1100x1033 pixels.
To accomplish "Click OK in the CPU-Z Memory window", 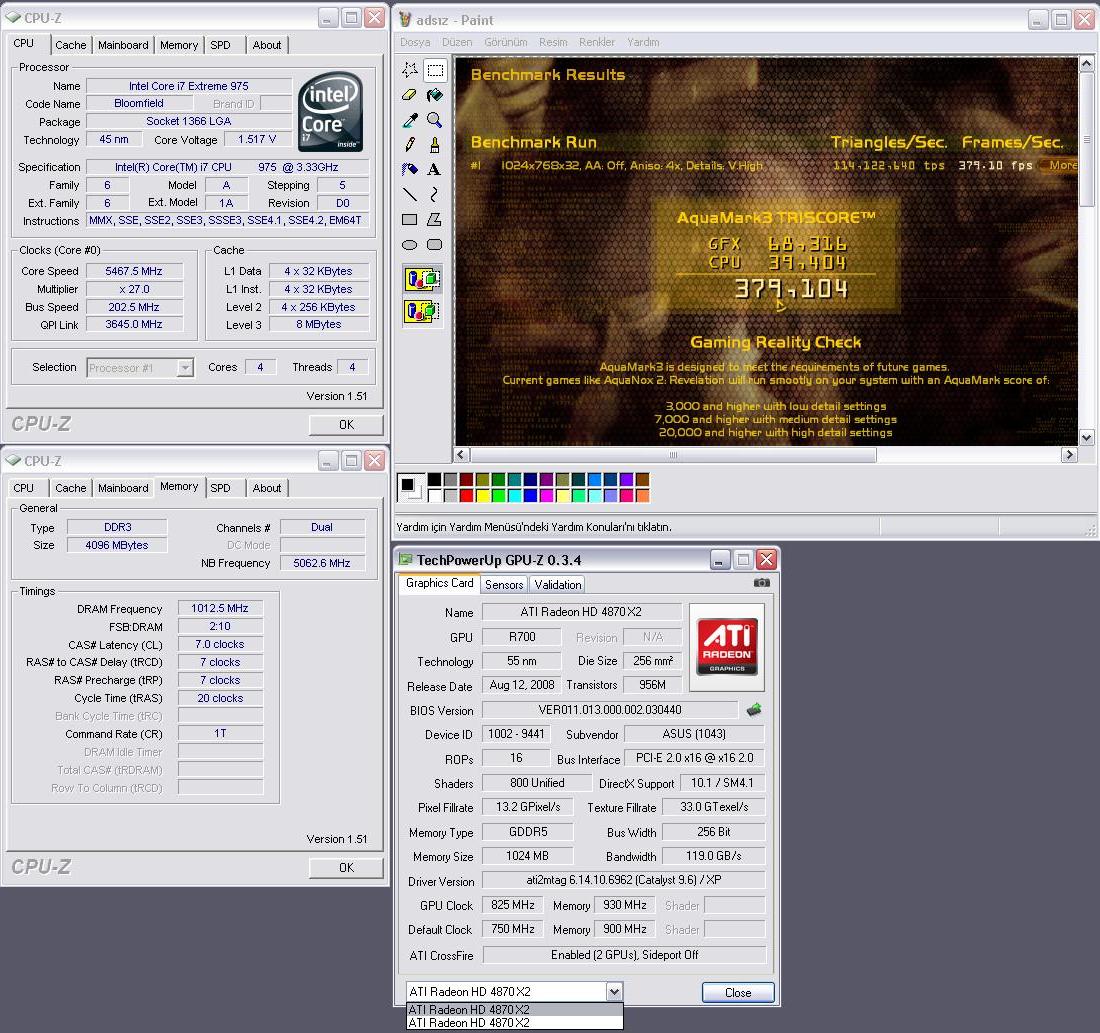I will [347, 867].
